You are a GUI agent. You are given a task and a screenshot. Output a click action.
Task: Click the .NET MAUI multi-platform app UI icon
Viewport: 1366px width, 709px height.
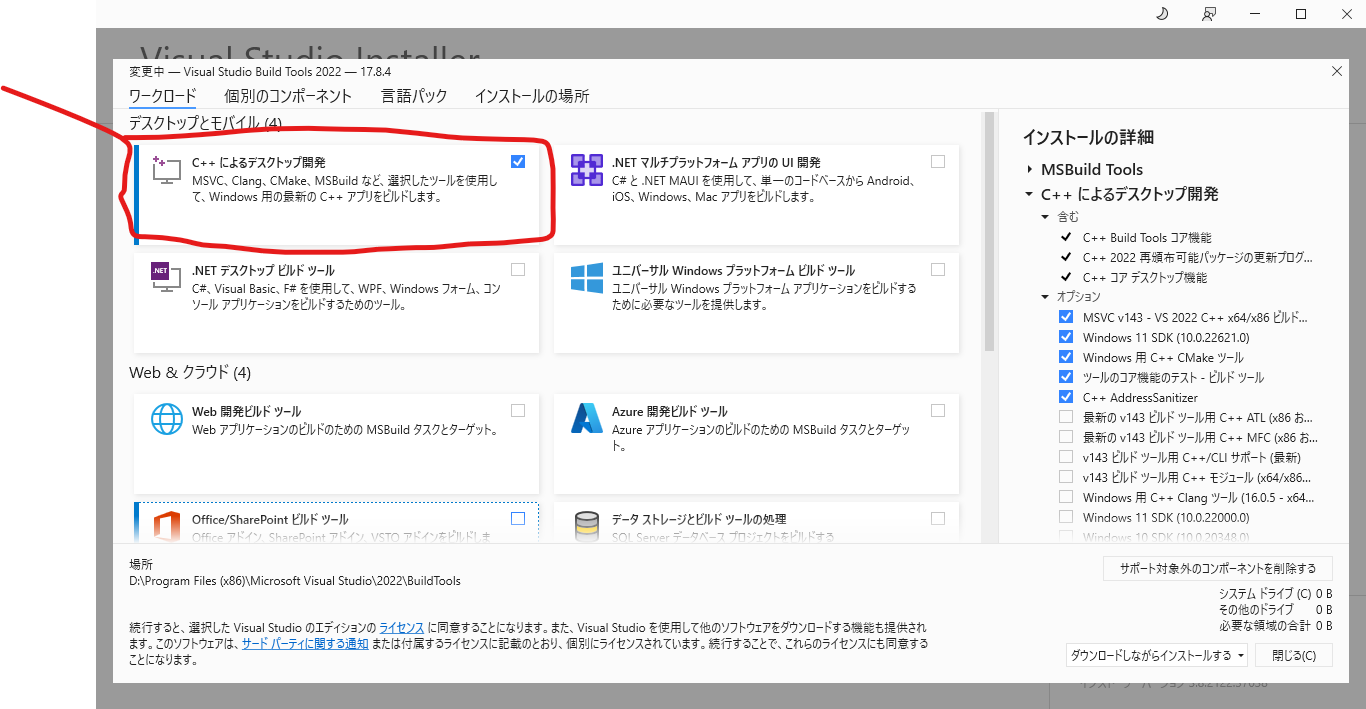[587, 170]
